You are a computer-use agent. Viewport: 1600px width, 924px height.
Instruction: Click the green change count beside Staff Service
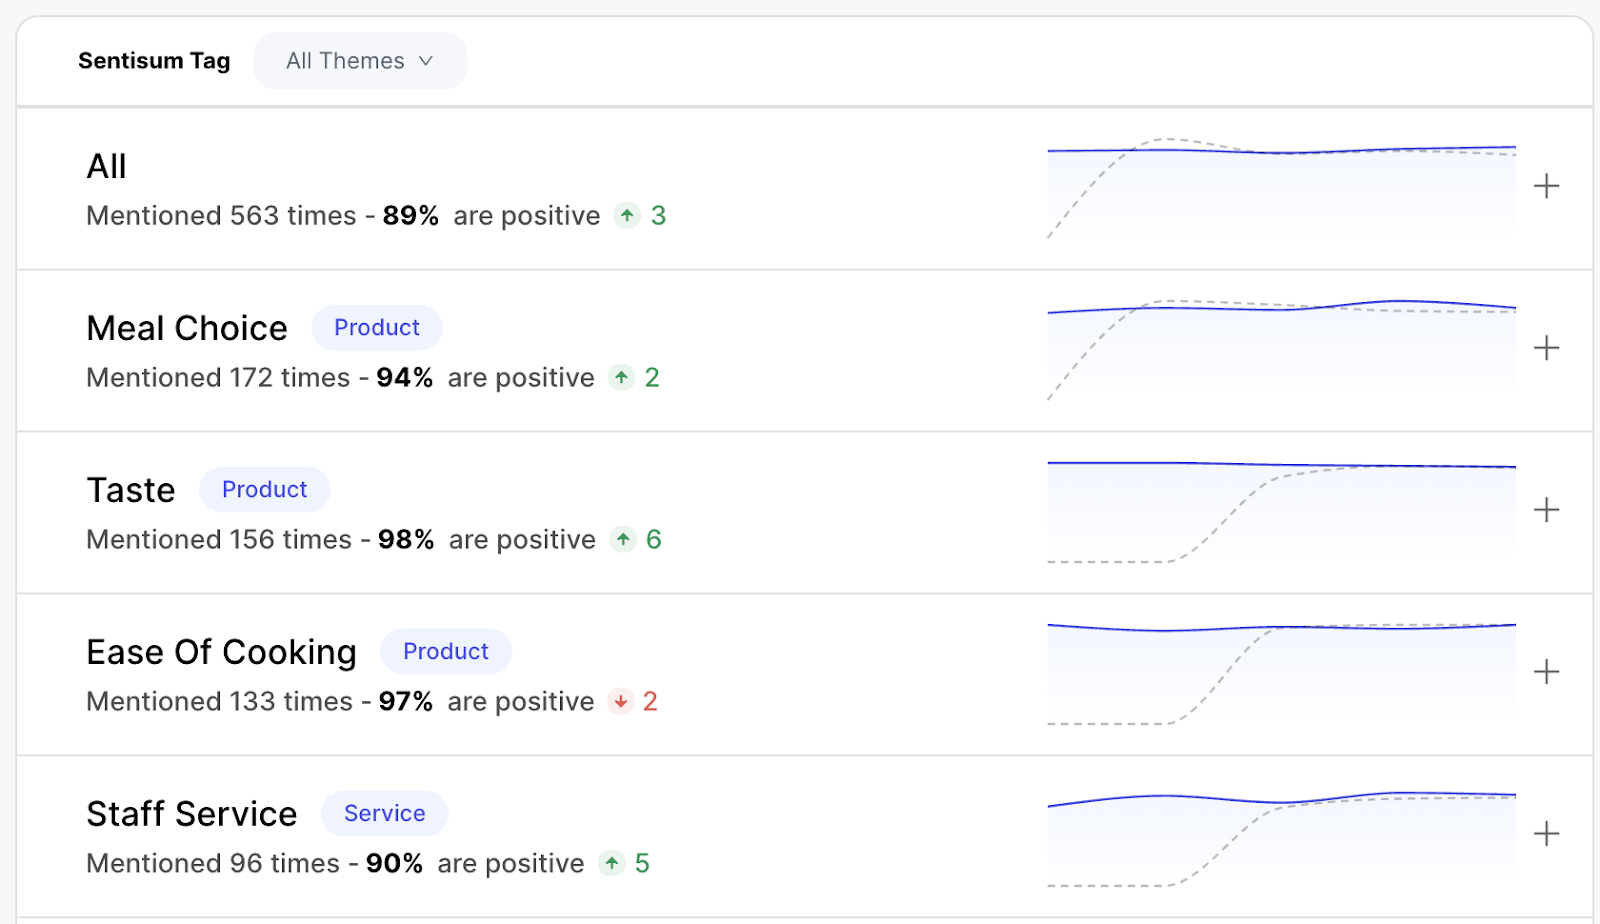point(643,863)
